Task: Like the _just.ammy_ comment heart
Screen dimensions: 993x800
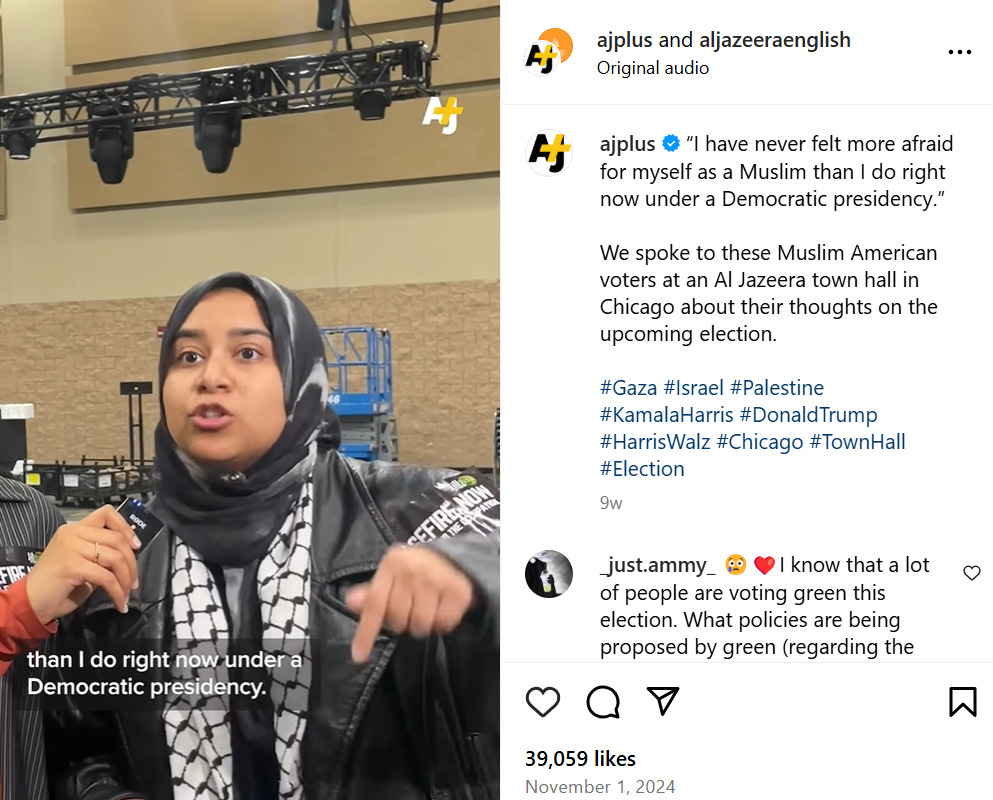Action: tap(971, 573)
